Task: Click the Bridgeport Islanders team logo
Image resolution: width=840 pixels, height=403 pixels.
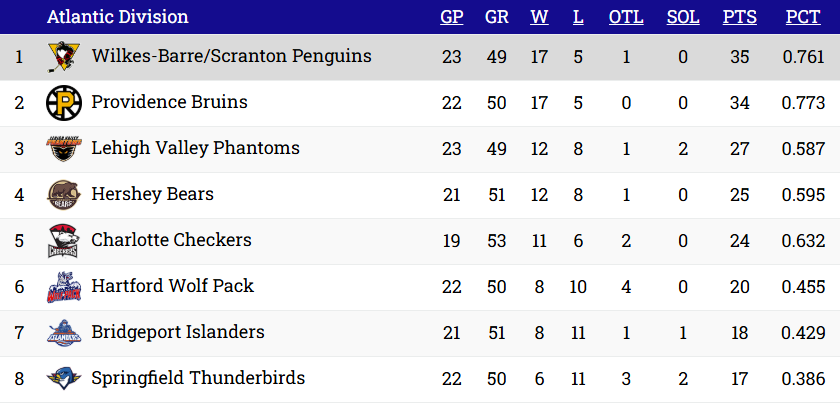Action: (62, 333)
